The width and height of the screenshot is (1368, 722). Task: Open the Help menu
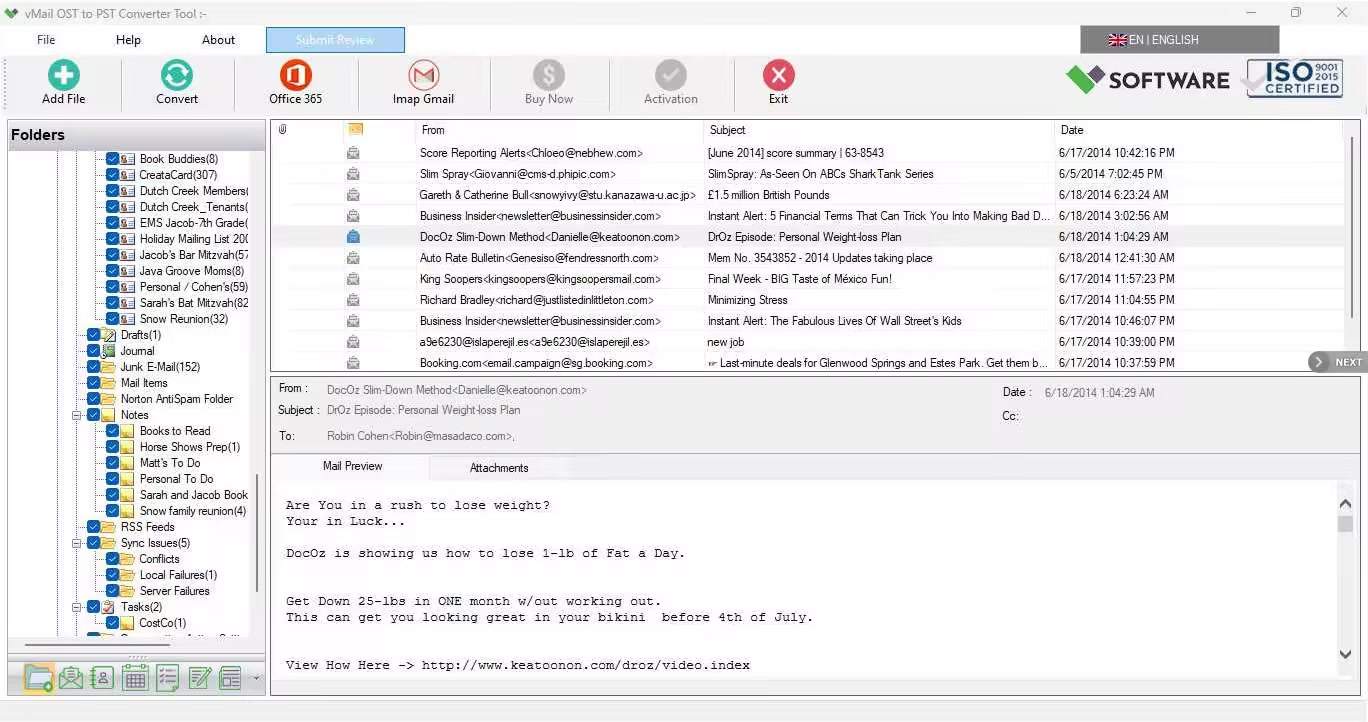pos(128,40)
